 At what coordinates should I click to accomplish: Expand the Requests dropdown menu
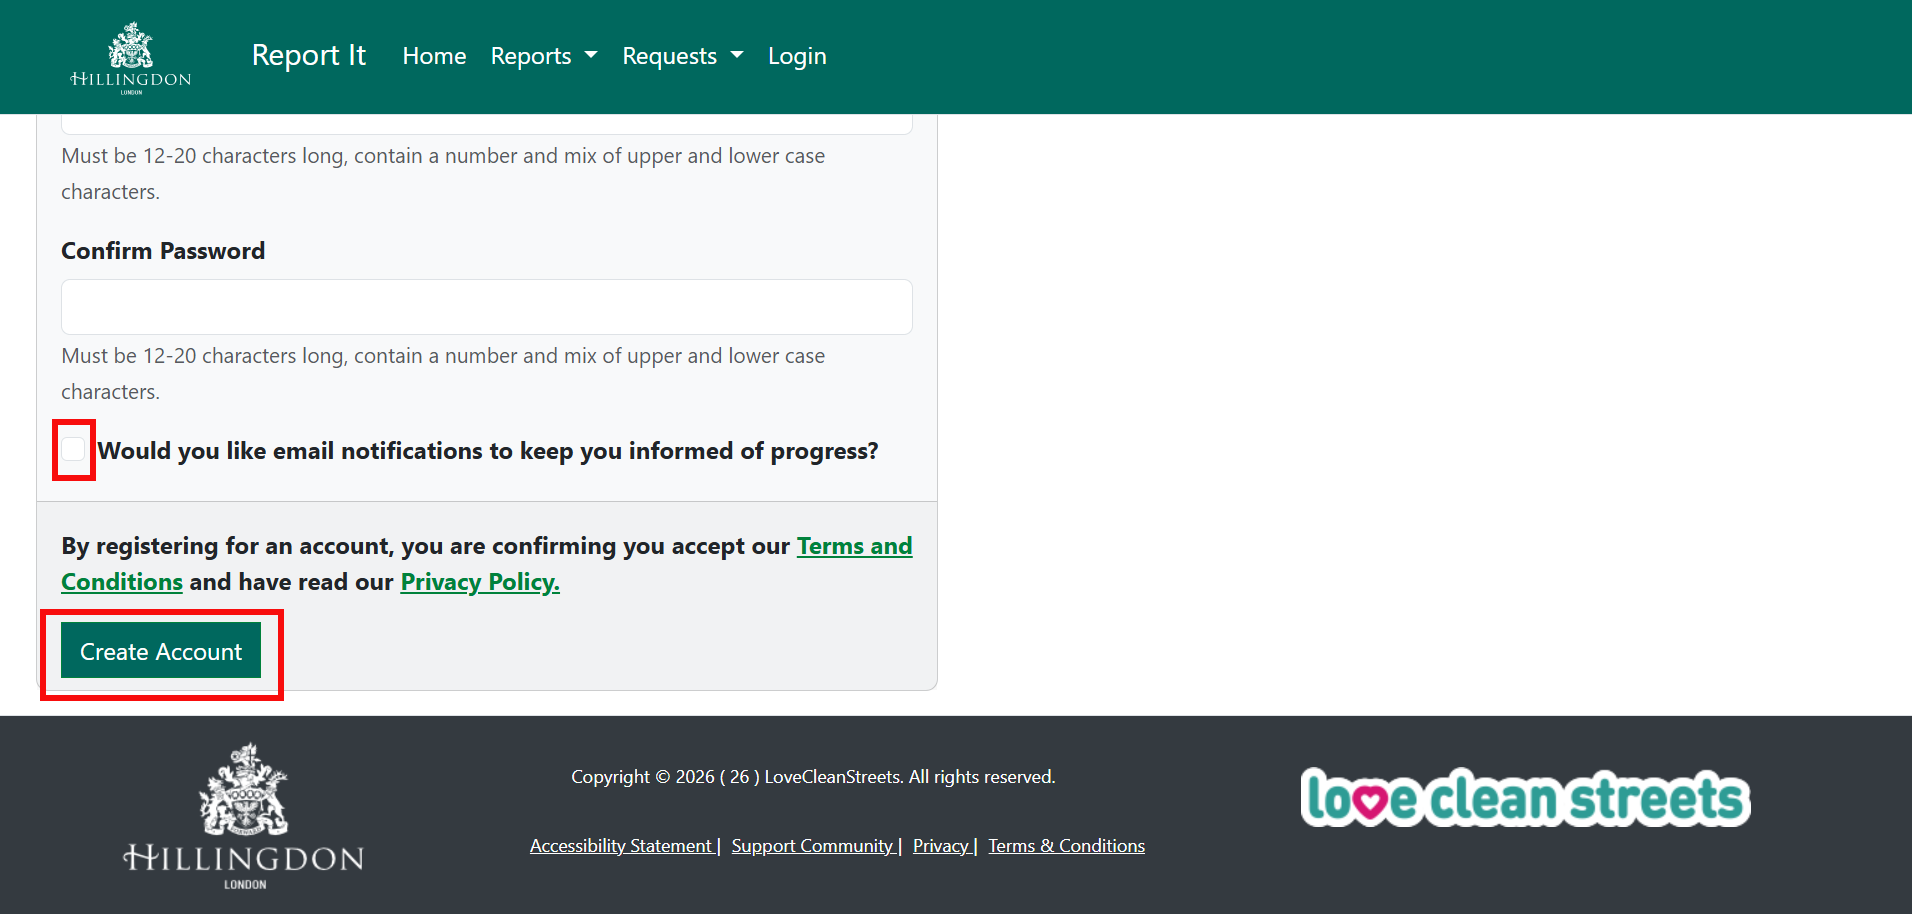[683, 56]
